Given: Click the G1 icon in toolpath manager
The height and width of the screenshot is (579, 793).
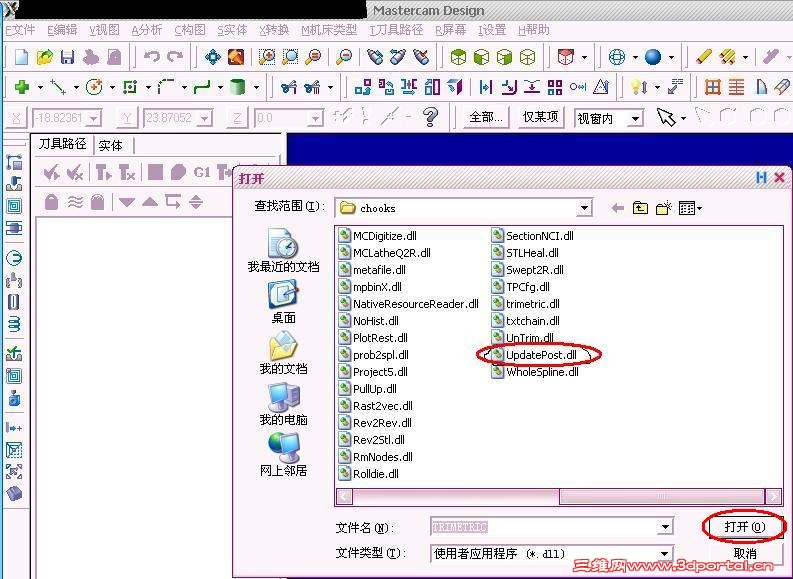Looking at the screenshot, I should click(x=202, y=172).
